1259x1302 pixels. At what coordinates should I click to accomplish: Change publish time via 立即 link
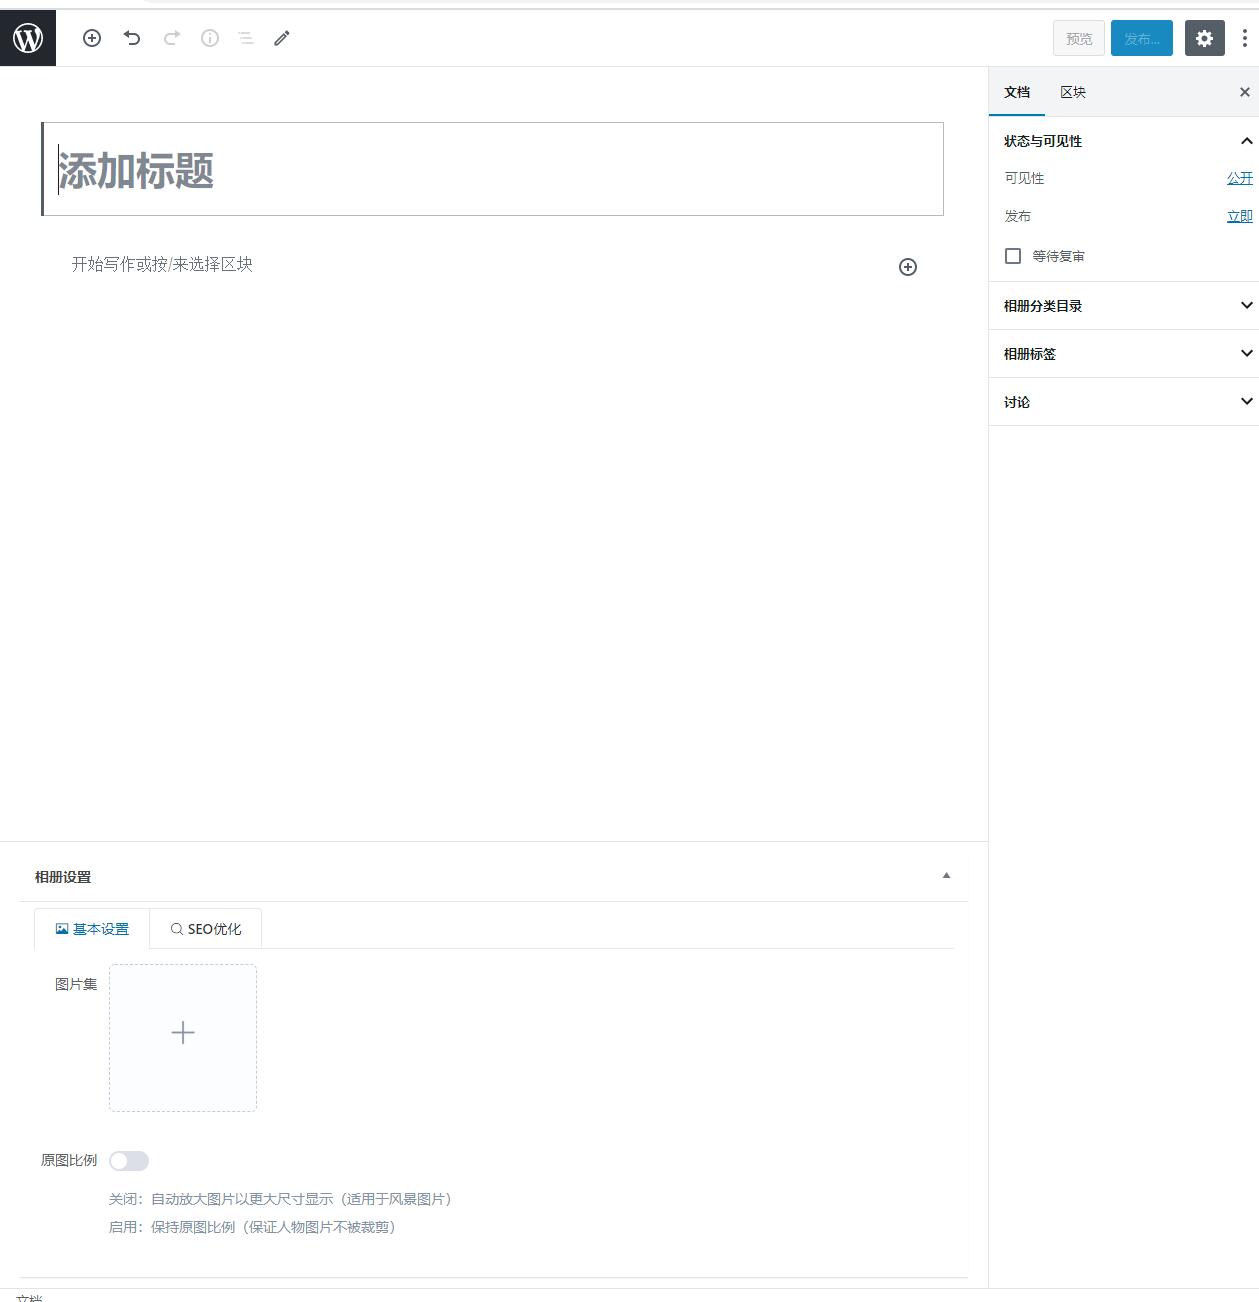pyautogui.click(x=1240, y=216)
